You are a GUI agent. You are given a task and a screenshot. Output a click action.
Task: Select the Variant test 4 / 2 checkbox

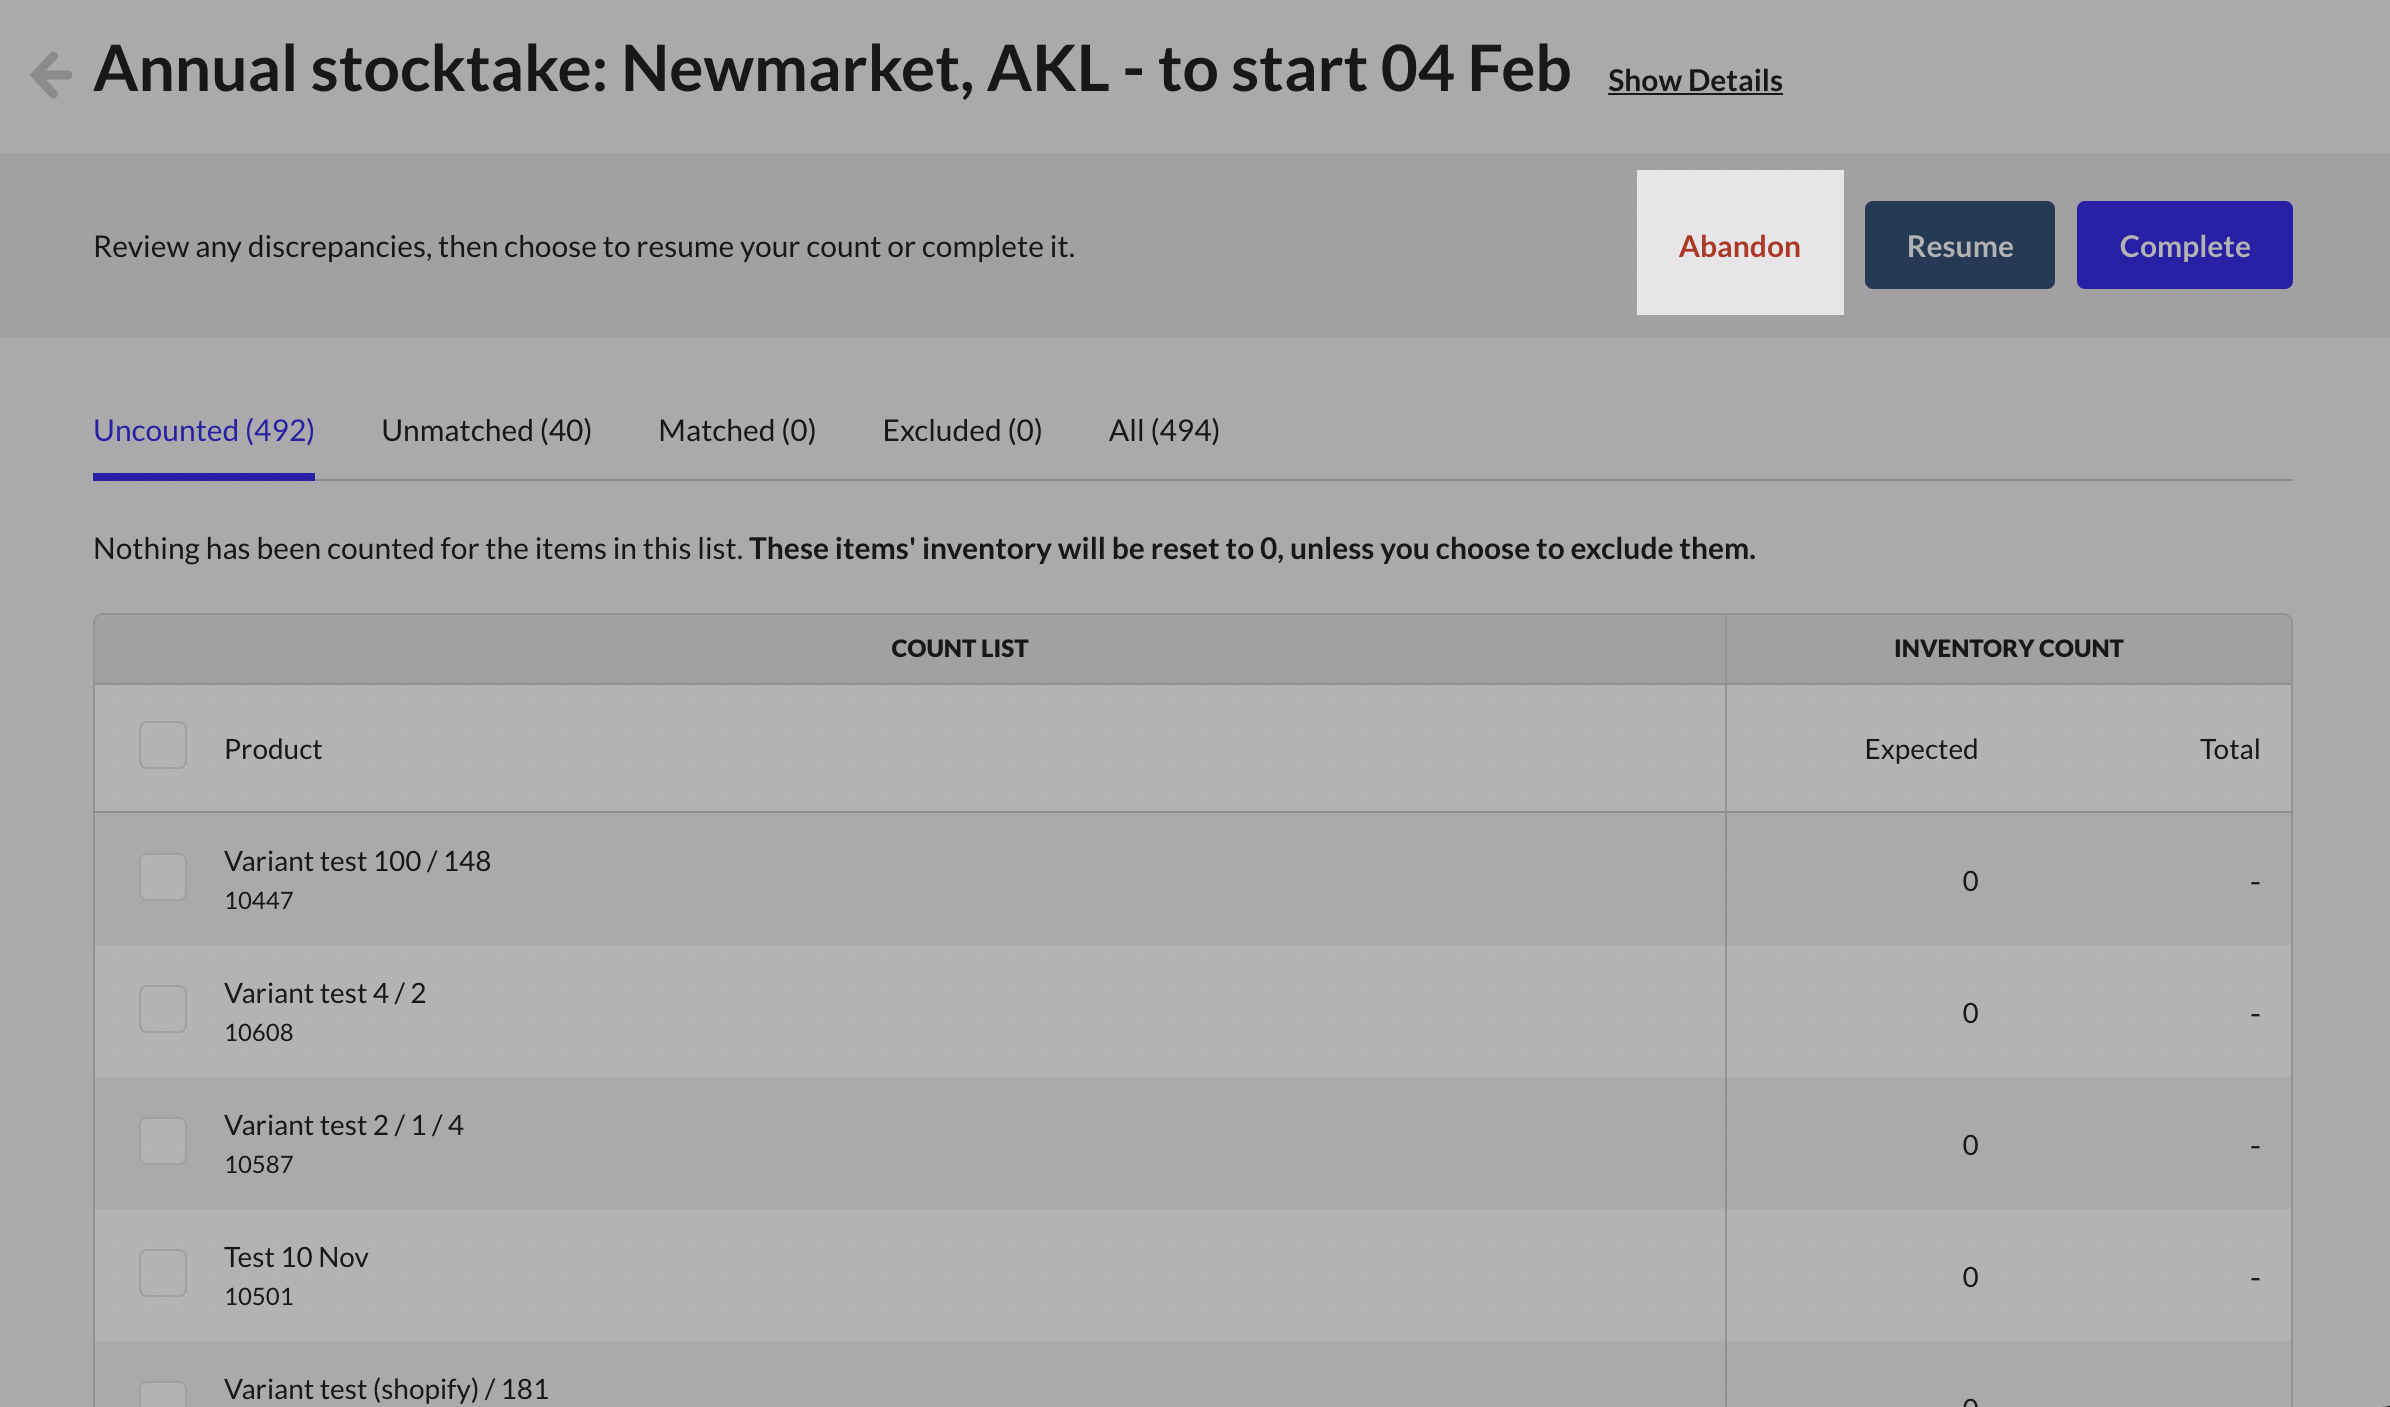tap(163, 1009)
